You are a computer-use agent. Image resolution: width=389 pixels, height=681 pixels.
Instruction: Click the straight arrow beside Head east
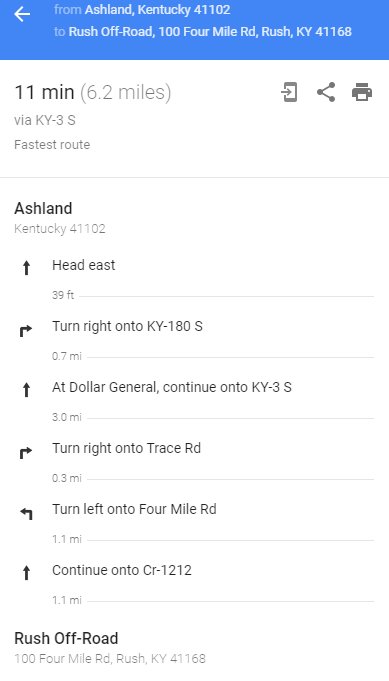26,268
